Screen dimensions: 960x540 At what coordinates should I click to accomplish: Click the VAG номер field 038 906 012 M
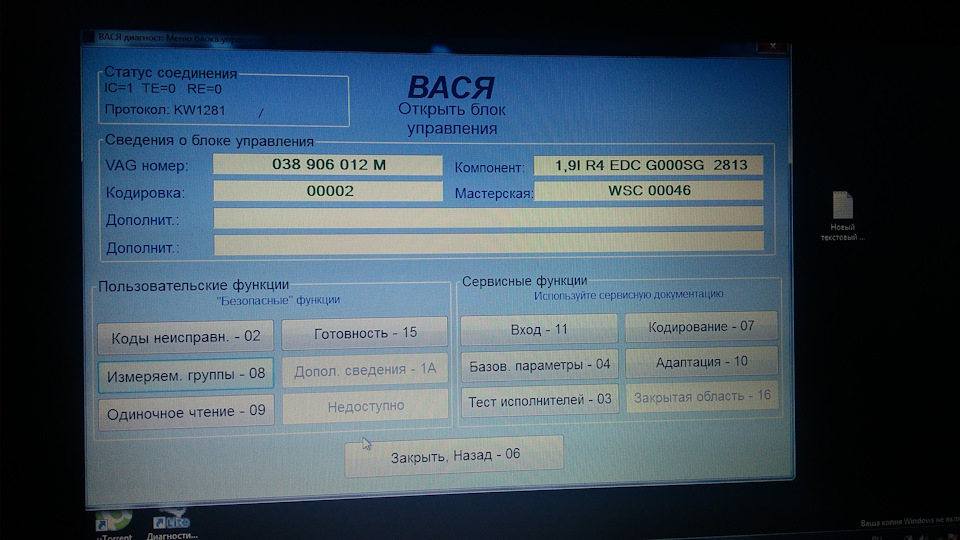point(328,165)
